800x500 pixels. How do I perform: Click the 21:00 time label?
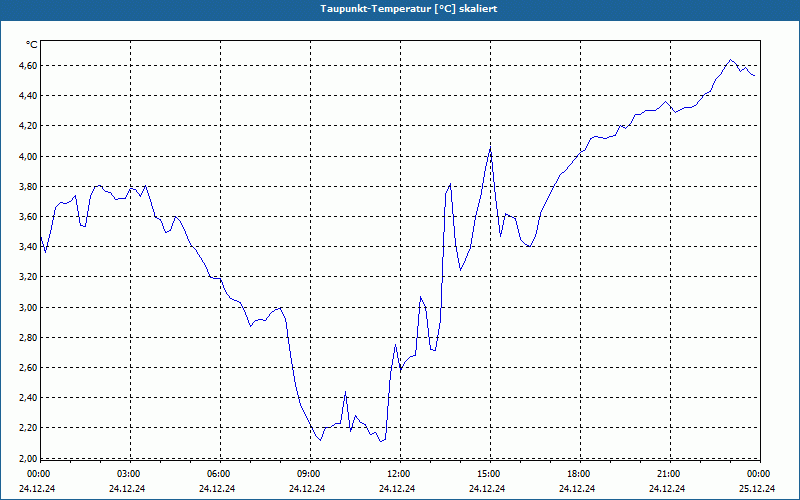[x=669, y=474]
